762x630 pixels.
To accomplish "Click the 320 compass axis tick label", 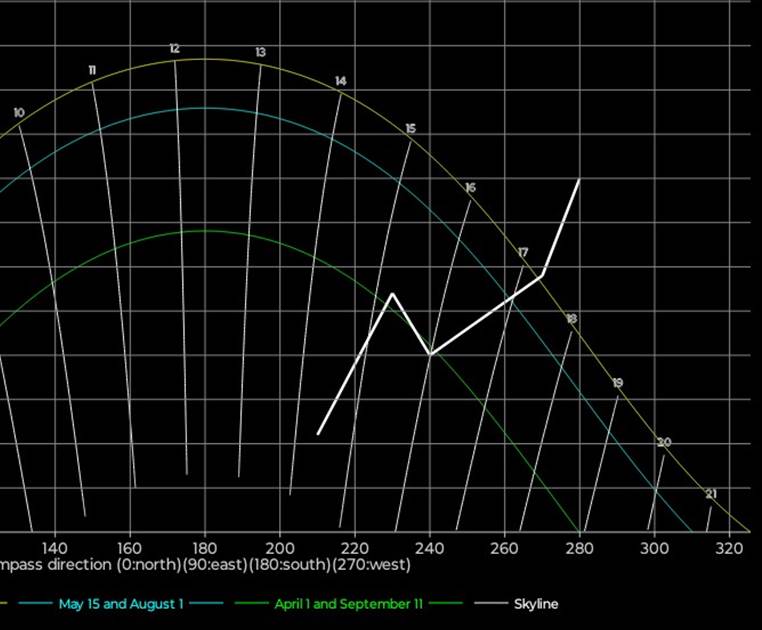I will pyautogui.click(x=729, y=549).
